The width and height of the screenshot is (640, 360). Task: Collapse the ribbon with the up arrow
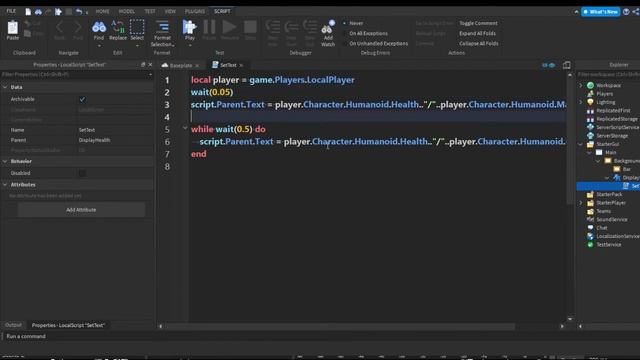[576, 12]
